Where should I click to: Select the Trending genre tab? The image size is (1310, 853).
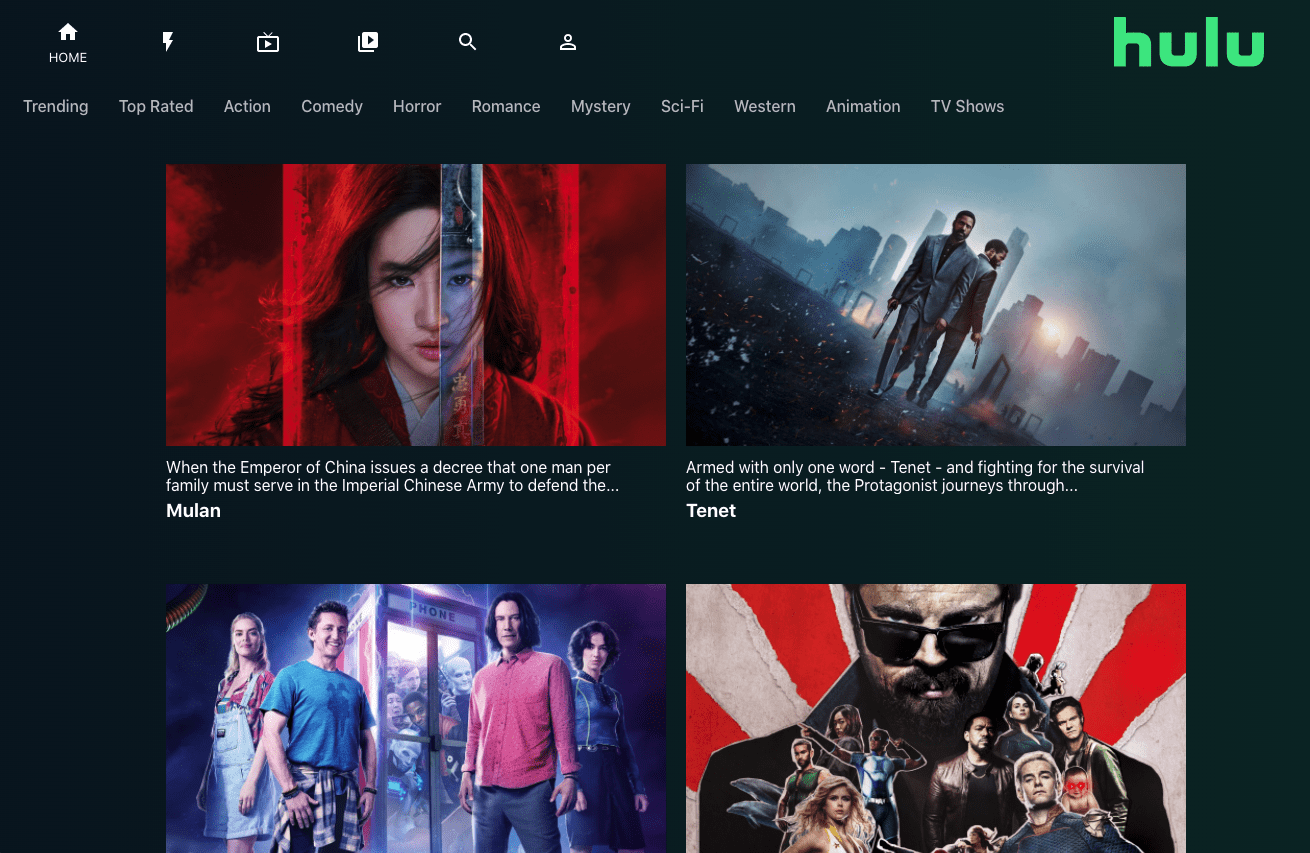(56, 106)
